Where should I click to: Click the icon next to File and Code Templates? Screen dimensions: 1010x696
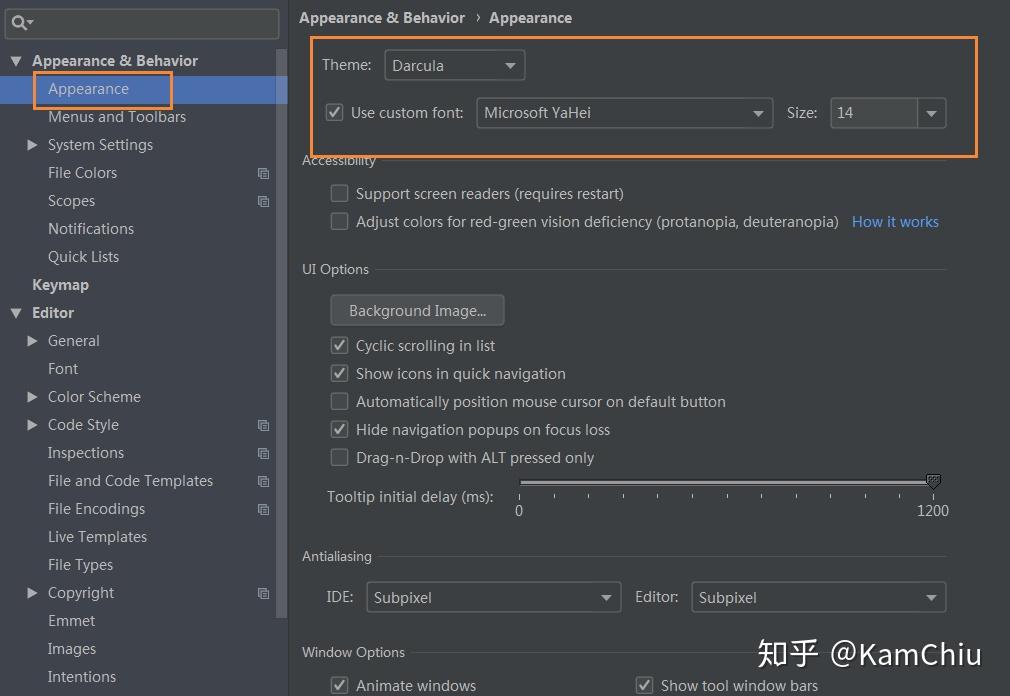263,481
